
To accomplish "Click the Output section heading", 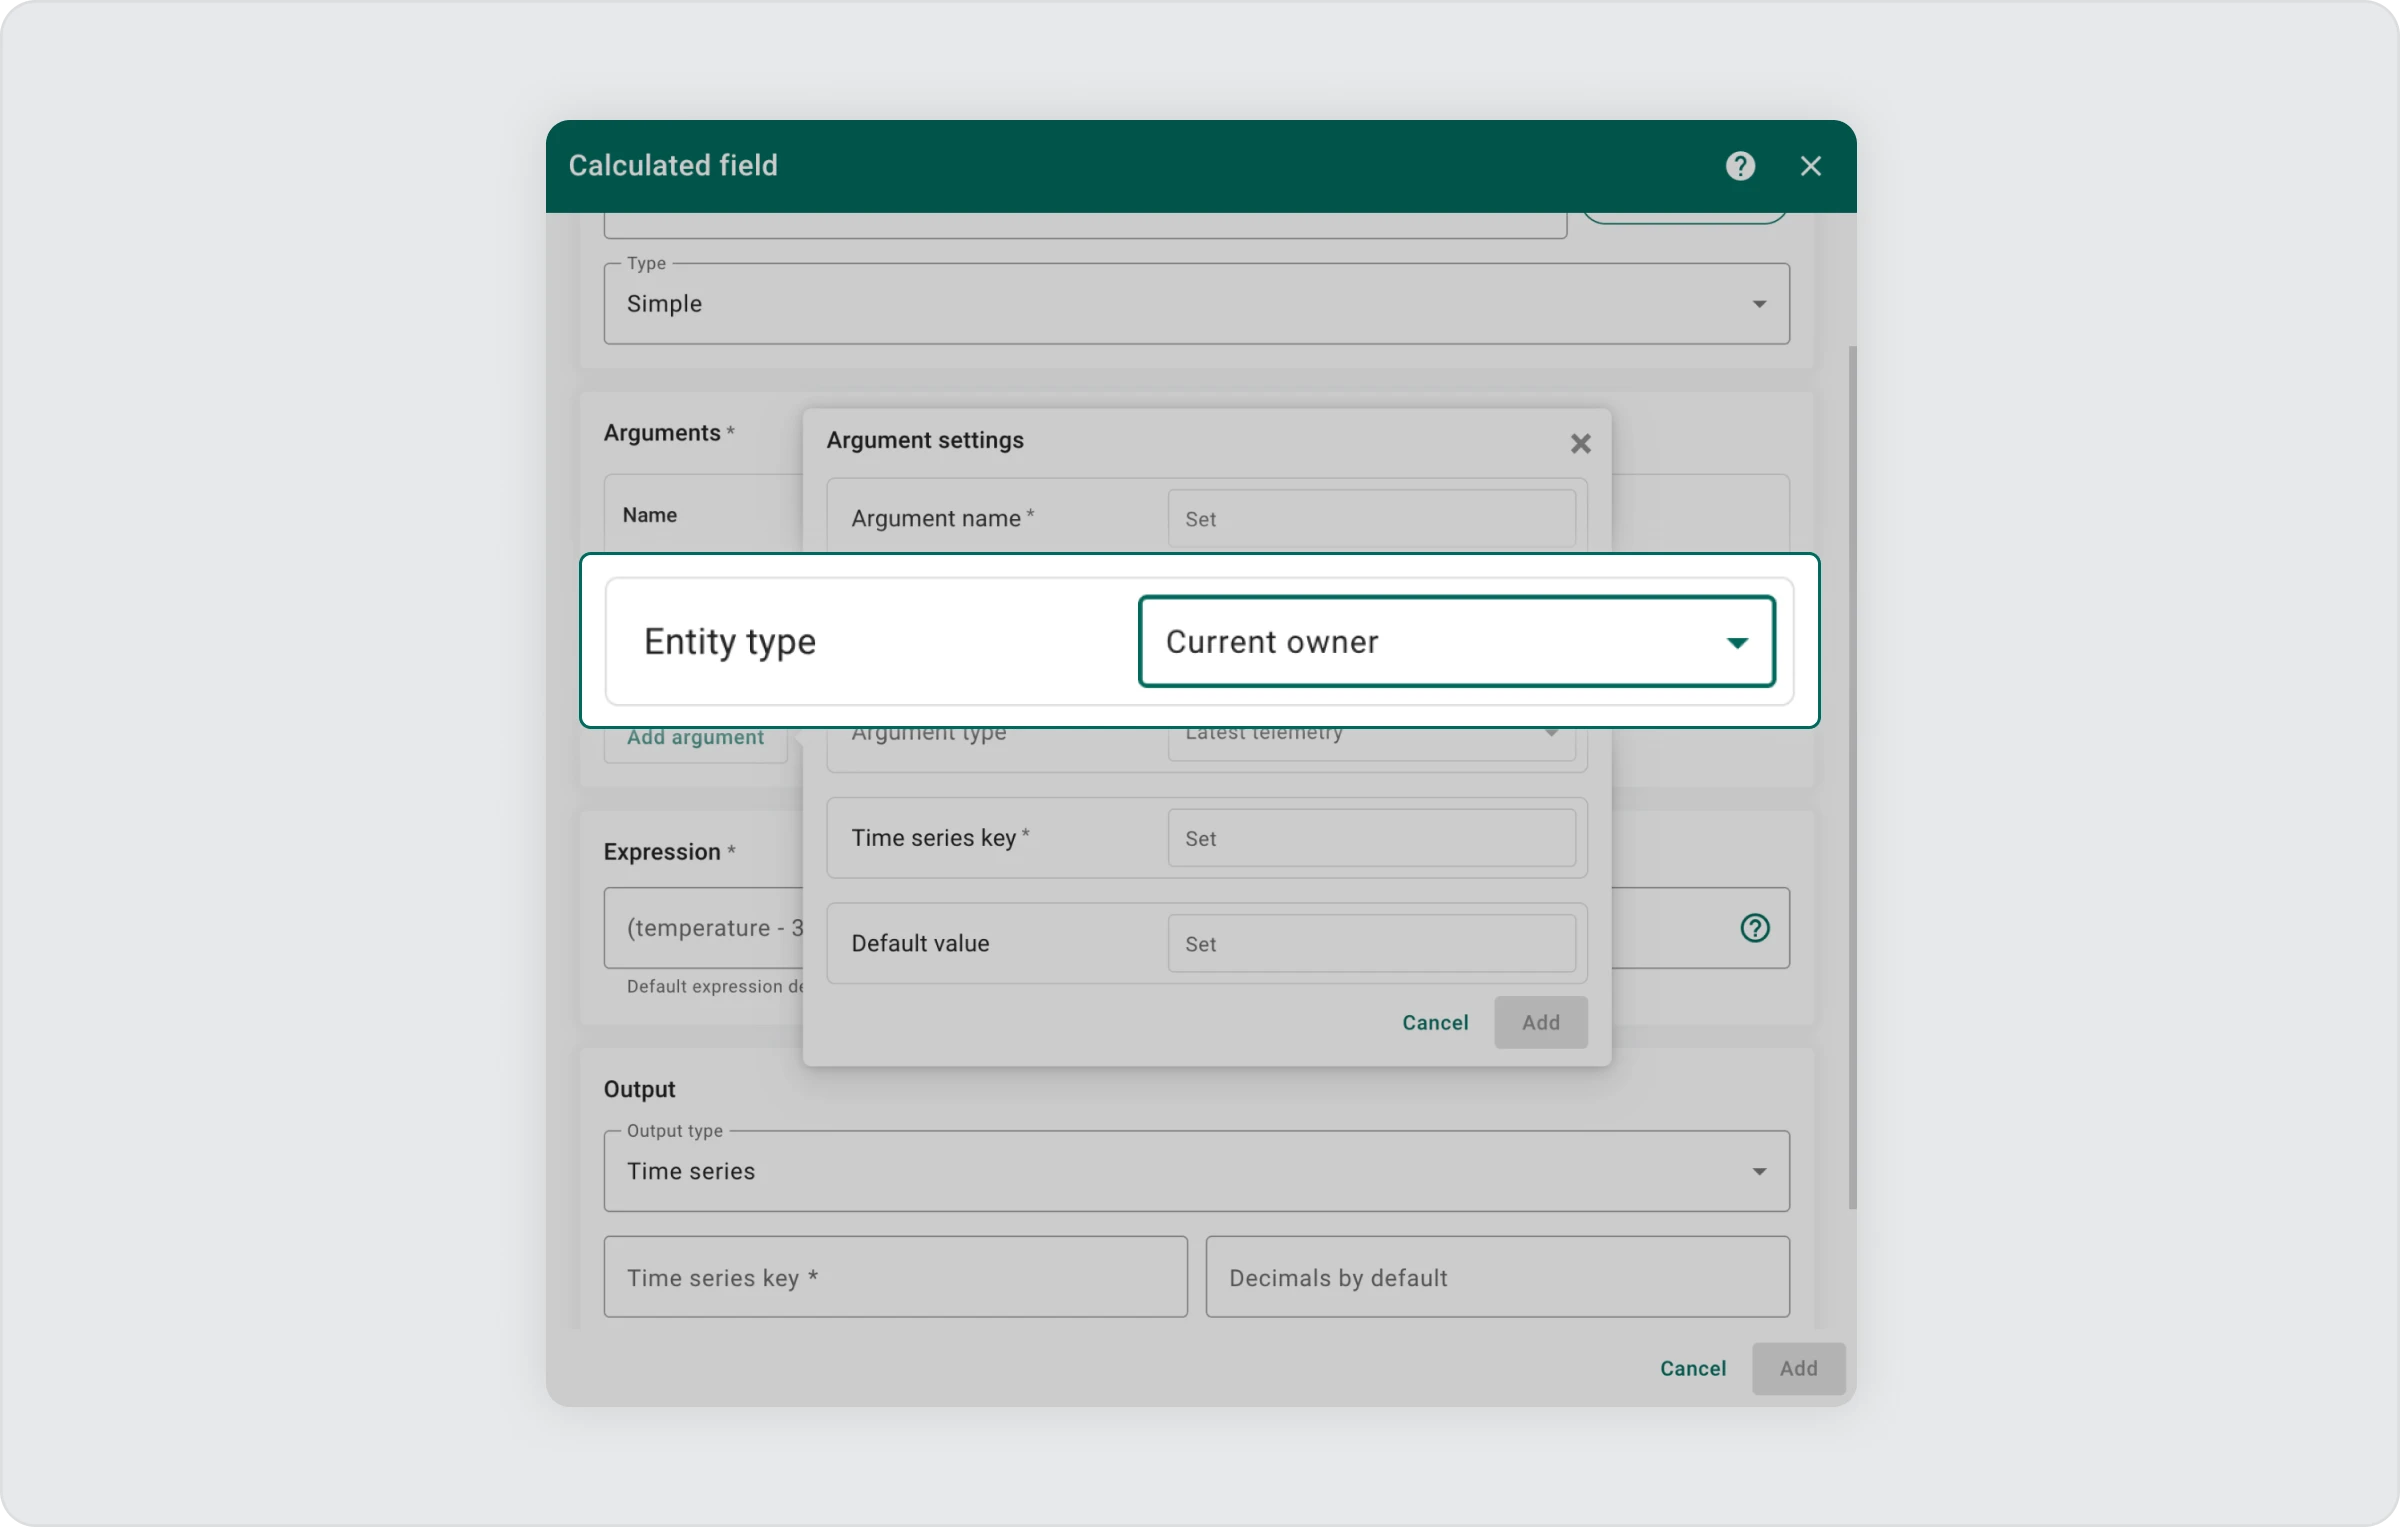I will click(x=639, y=1089).
